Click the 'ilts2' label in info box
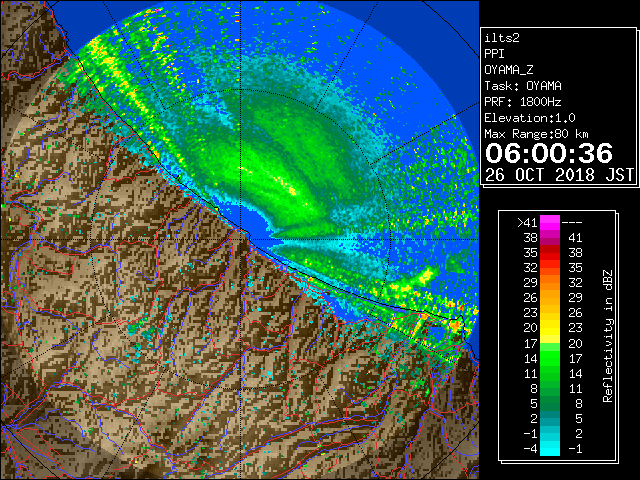 [502, 38]
